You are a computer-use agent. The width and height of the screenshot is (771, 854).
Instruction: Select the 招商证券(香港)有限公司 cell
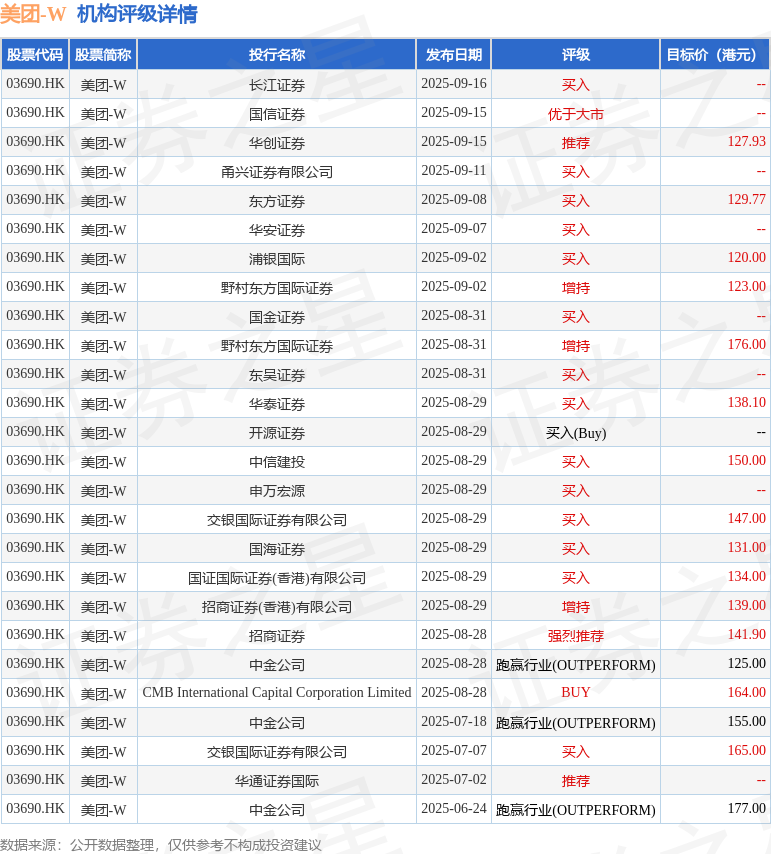point(277,607)
